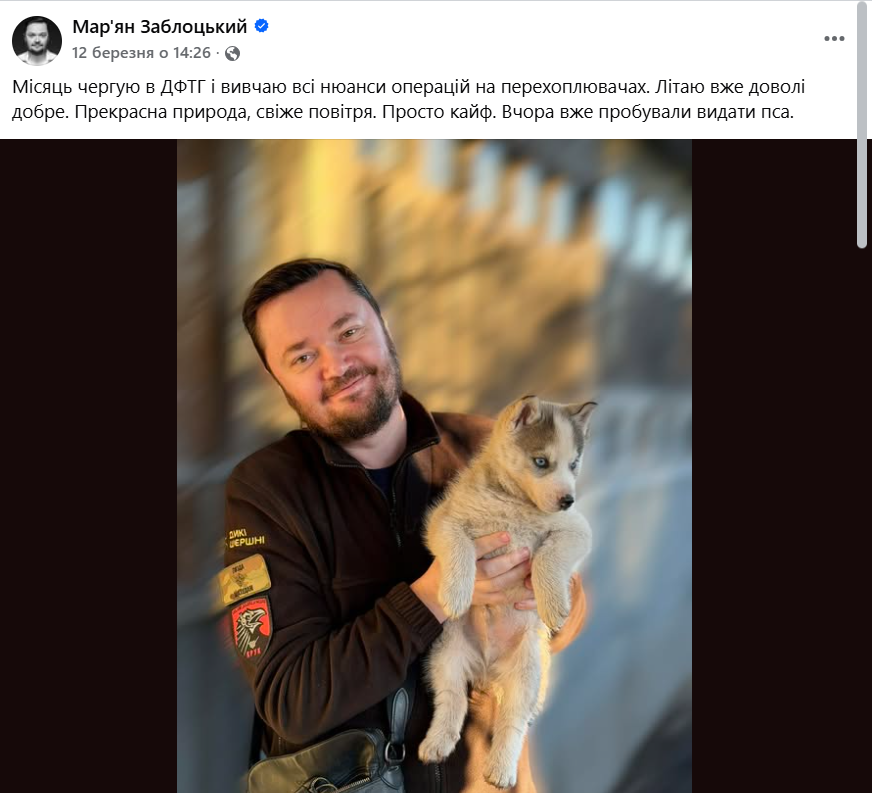Click the post text starting "Місяць чергую"
The height and width of the screenshot is (793, 872).
pos(409,100)
